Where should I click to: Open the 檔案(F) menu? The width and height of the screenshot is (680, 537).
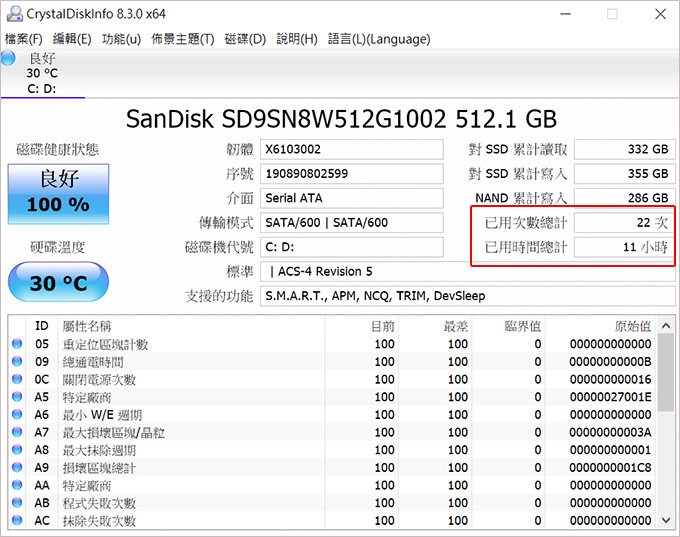tap(23, 39)
